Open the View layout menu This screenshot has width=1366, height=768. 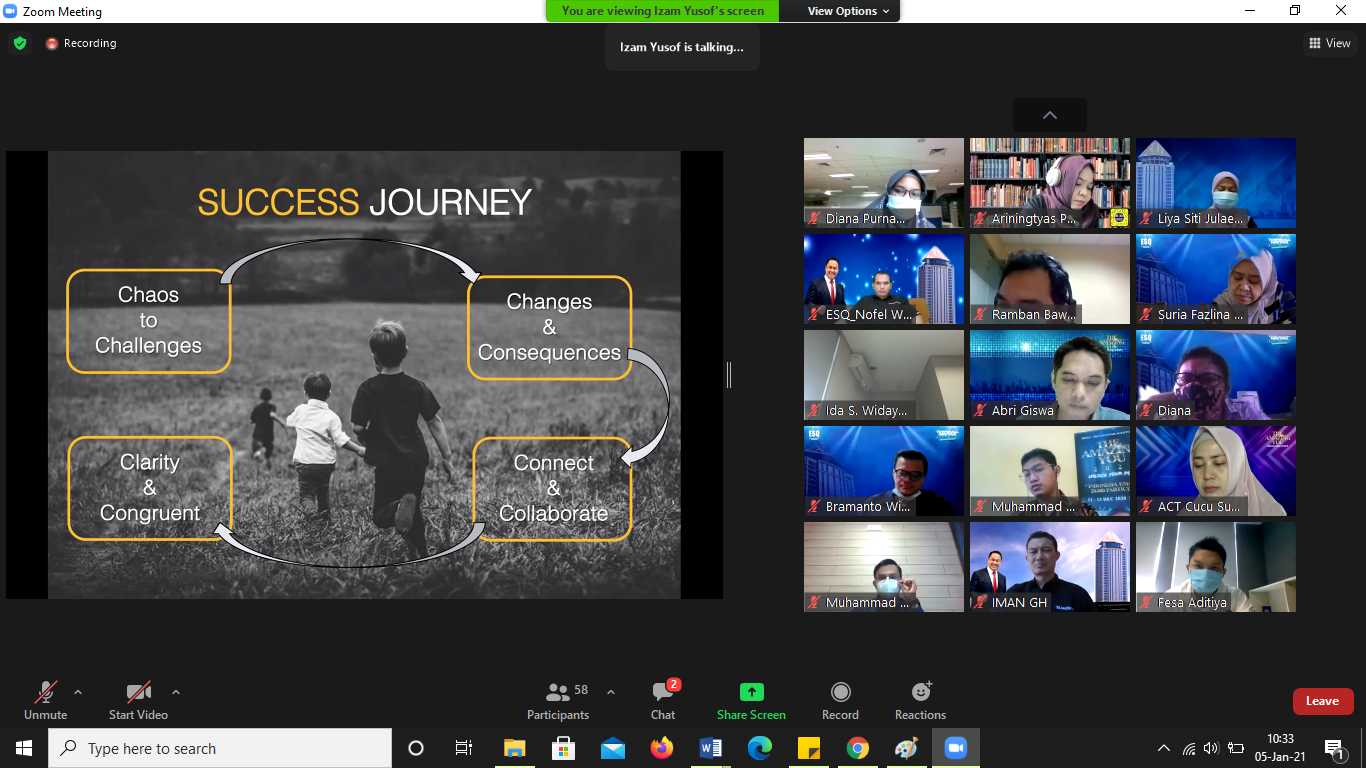(x=1330, y=43)
